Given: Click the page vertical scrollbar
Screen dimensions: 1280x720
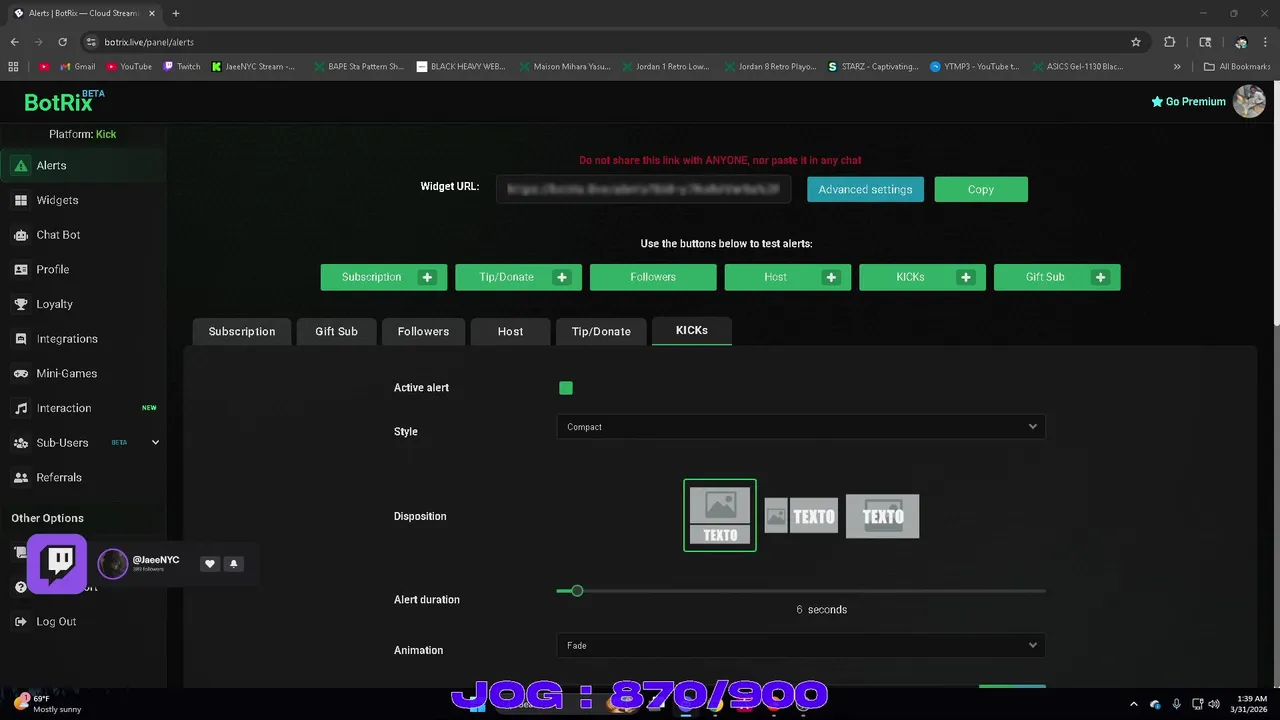Looking at the screenshot, I should coord(1275,205).
